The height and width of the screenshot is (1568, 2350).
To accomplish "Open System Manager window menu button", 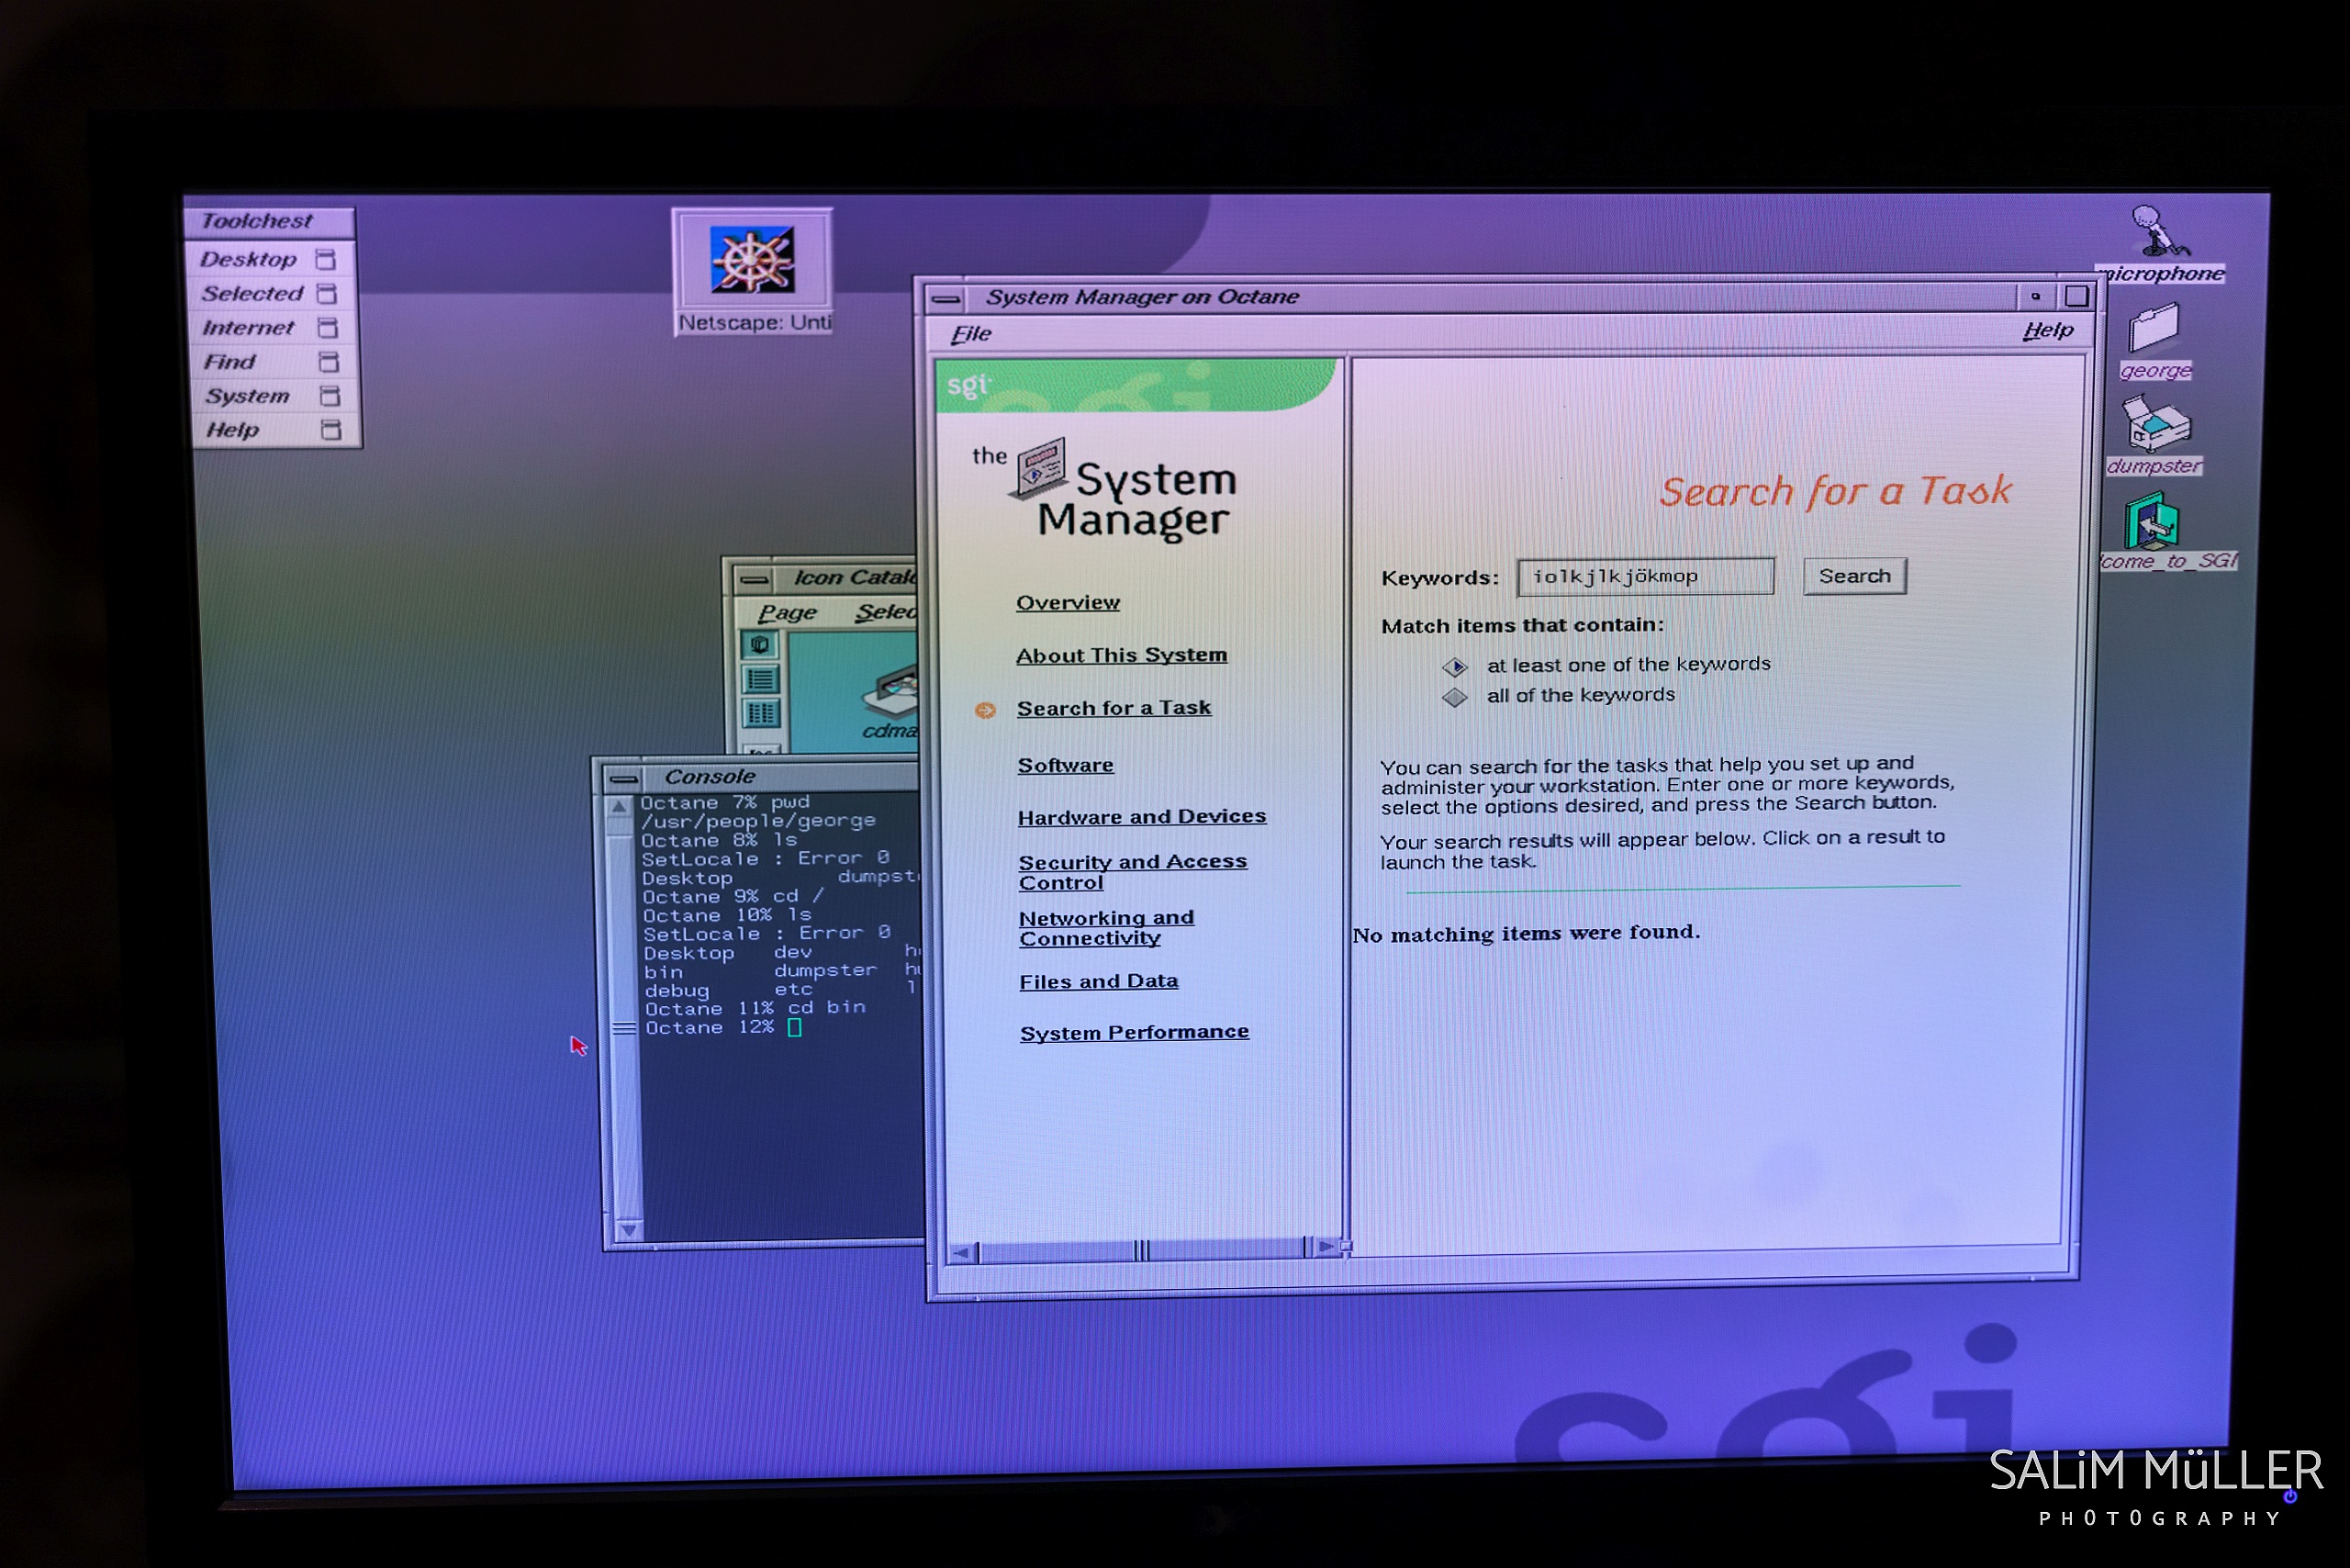I will point(946,298).
